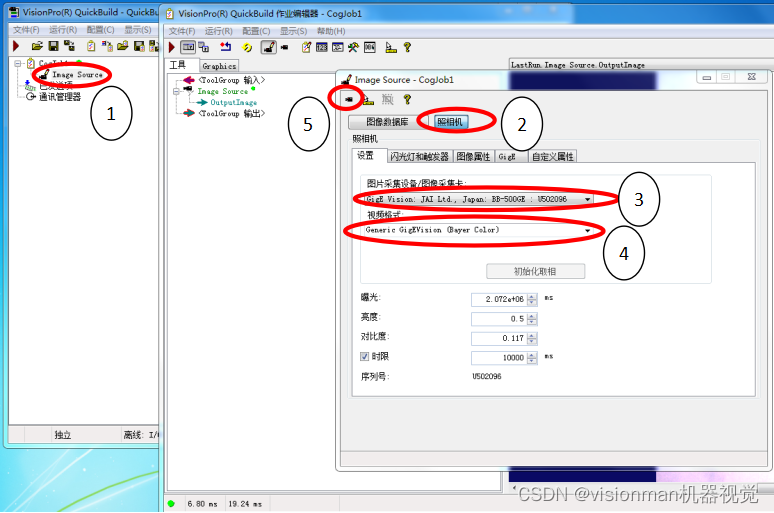774x513 pixels.
Task: Click calibration icon in Image Source dialog
Action: pyautogui.click(x=368, y=100)
